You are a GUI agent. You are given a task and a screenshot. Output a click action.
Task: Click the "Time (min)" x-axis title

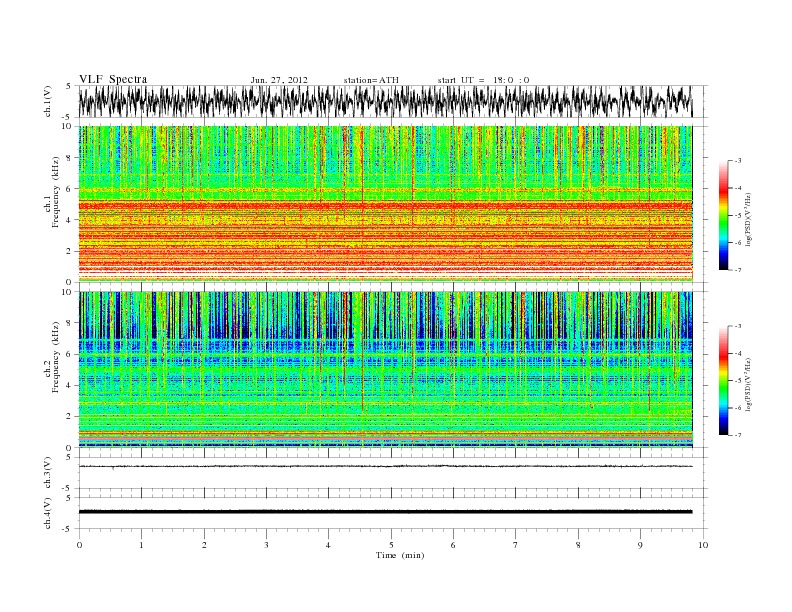400,555
